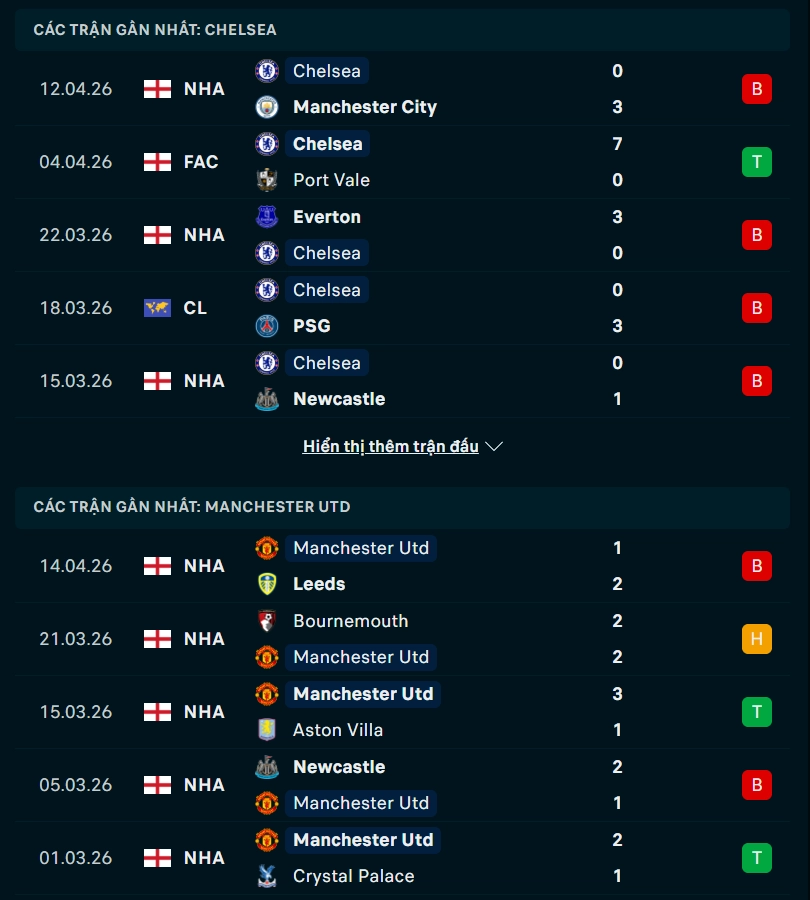
Task: Click the England flag beside FAC
Action: [x=157, y=162]
